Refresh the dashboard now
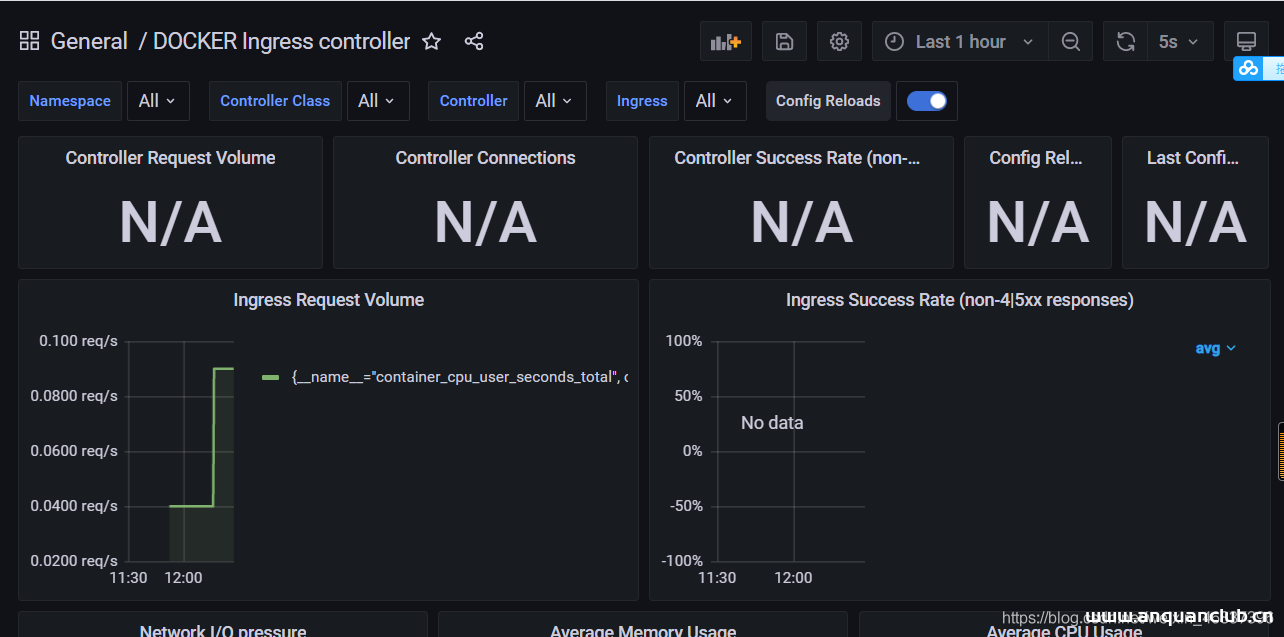Viewport: 1284px width, 637px height. 1126,41
